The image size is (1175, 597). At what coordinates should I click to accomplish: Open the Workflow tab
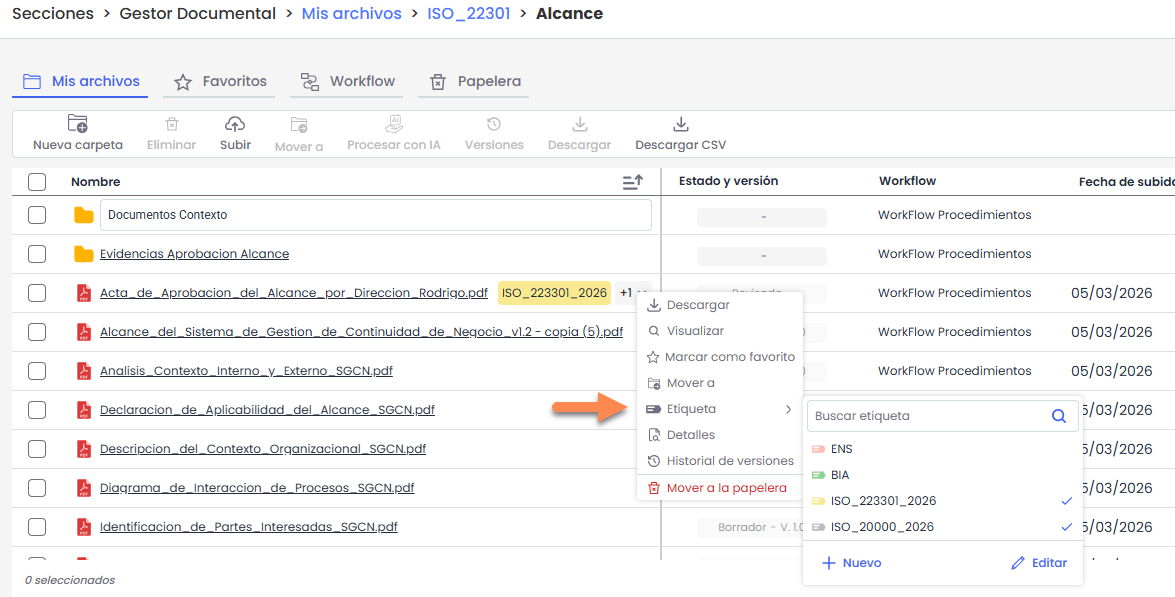[348, 82]
